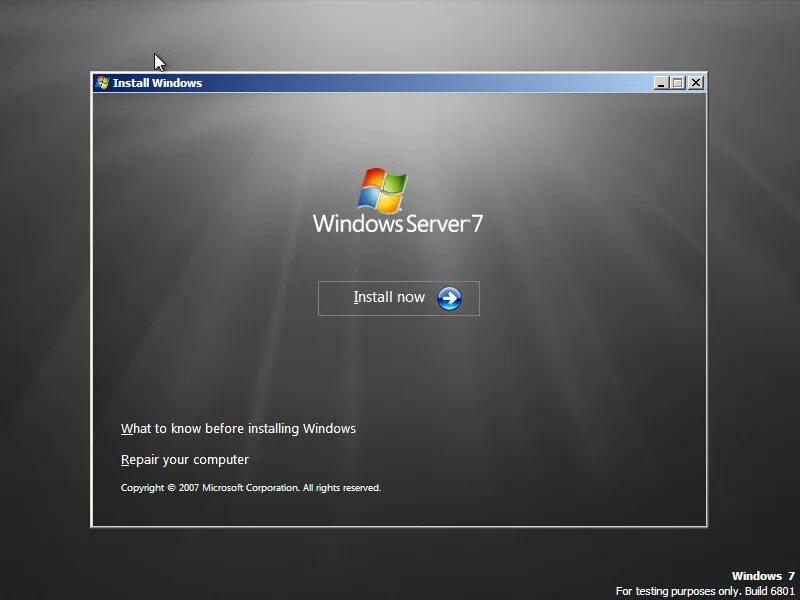Click the Windows Server 7 wordmark text

[398, 224]
